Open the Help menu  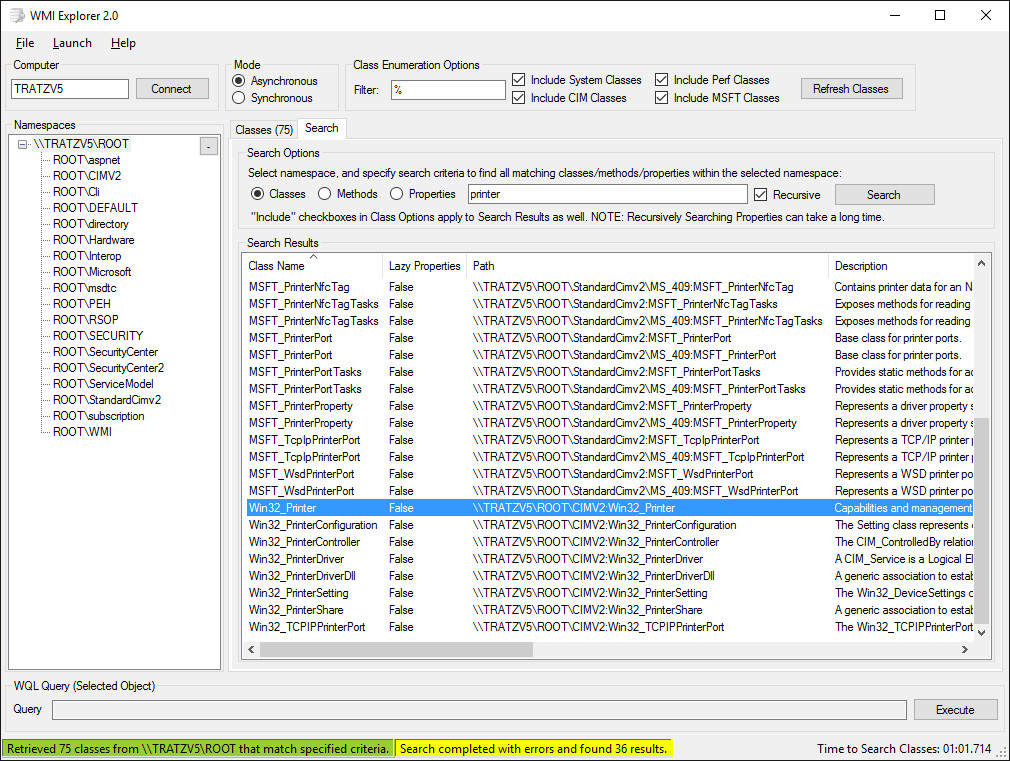point(123,43)
